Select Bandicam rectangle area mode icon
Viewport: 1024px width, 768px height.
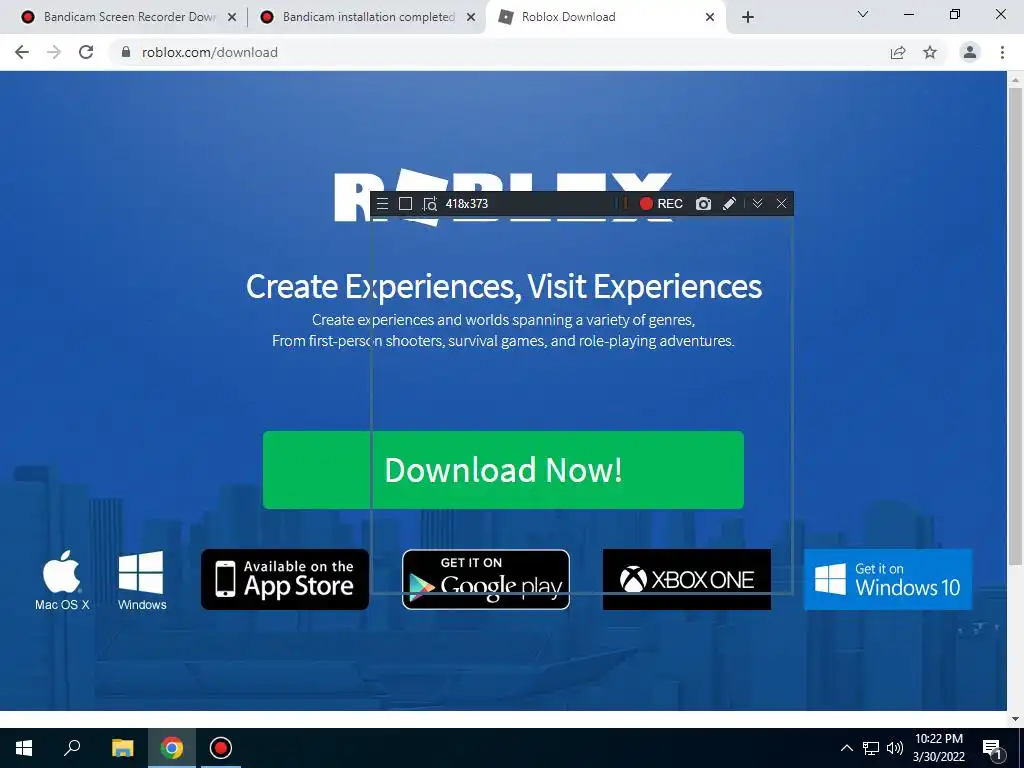(x=406, y=204)
